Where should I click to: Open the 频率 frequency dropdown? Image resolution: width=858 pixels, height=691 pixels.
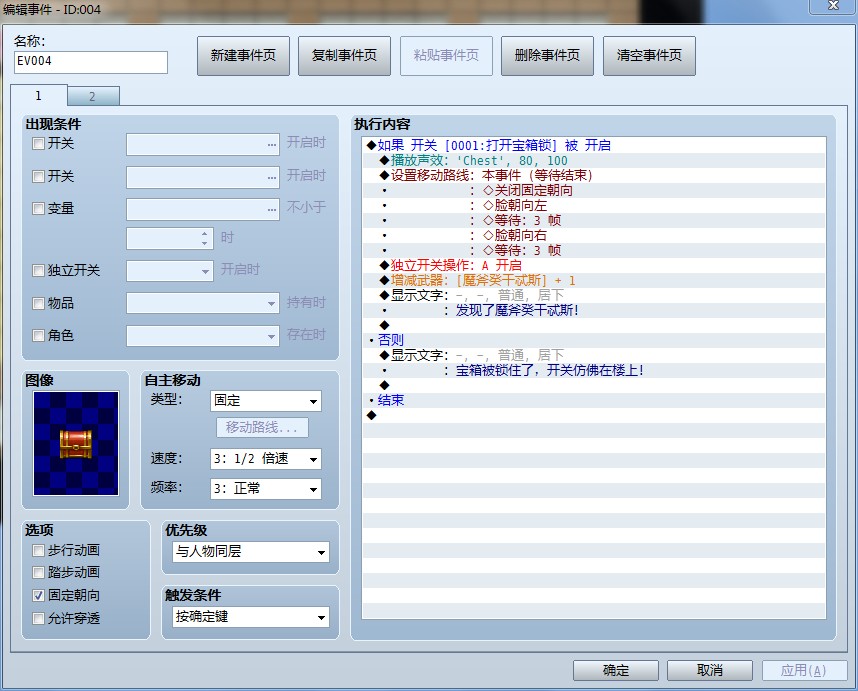point(265,489)
